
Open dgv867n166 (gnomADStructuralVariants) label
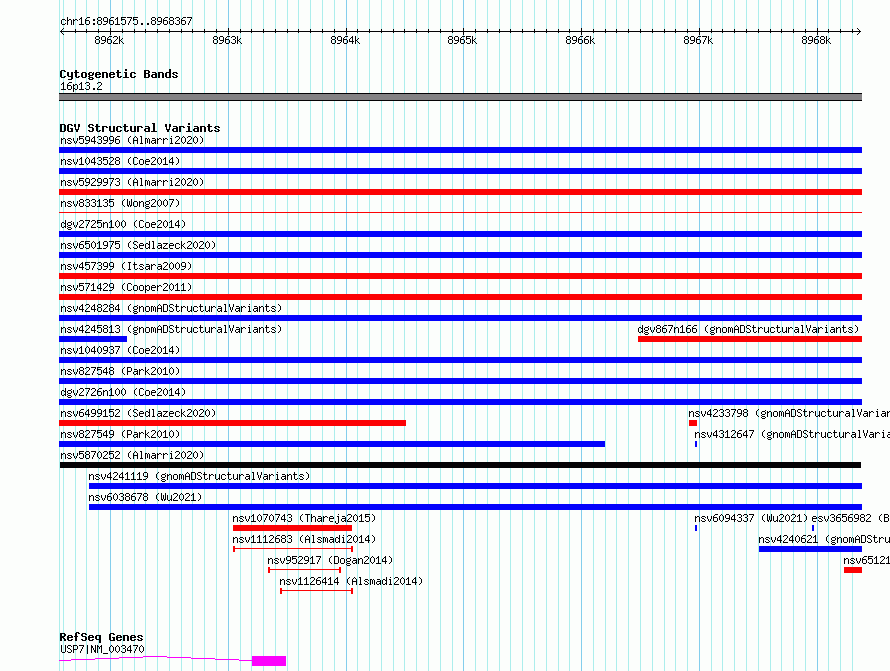(748, 329)
